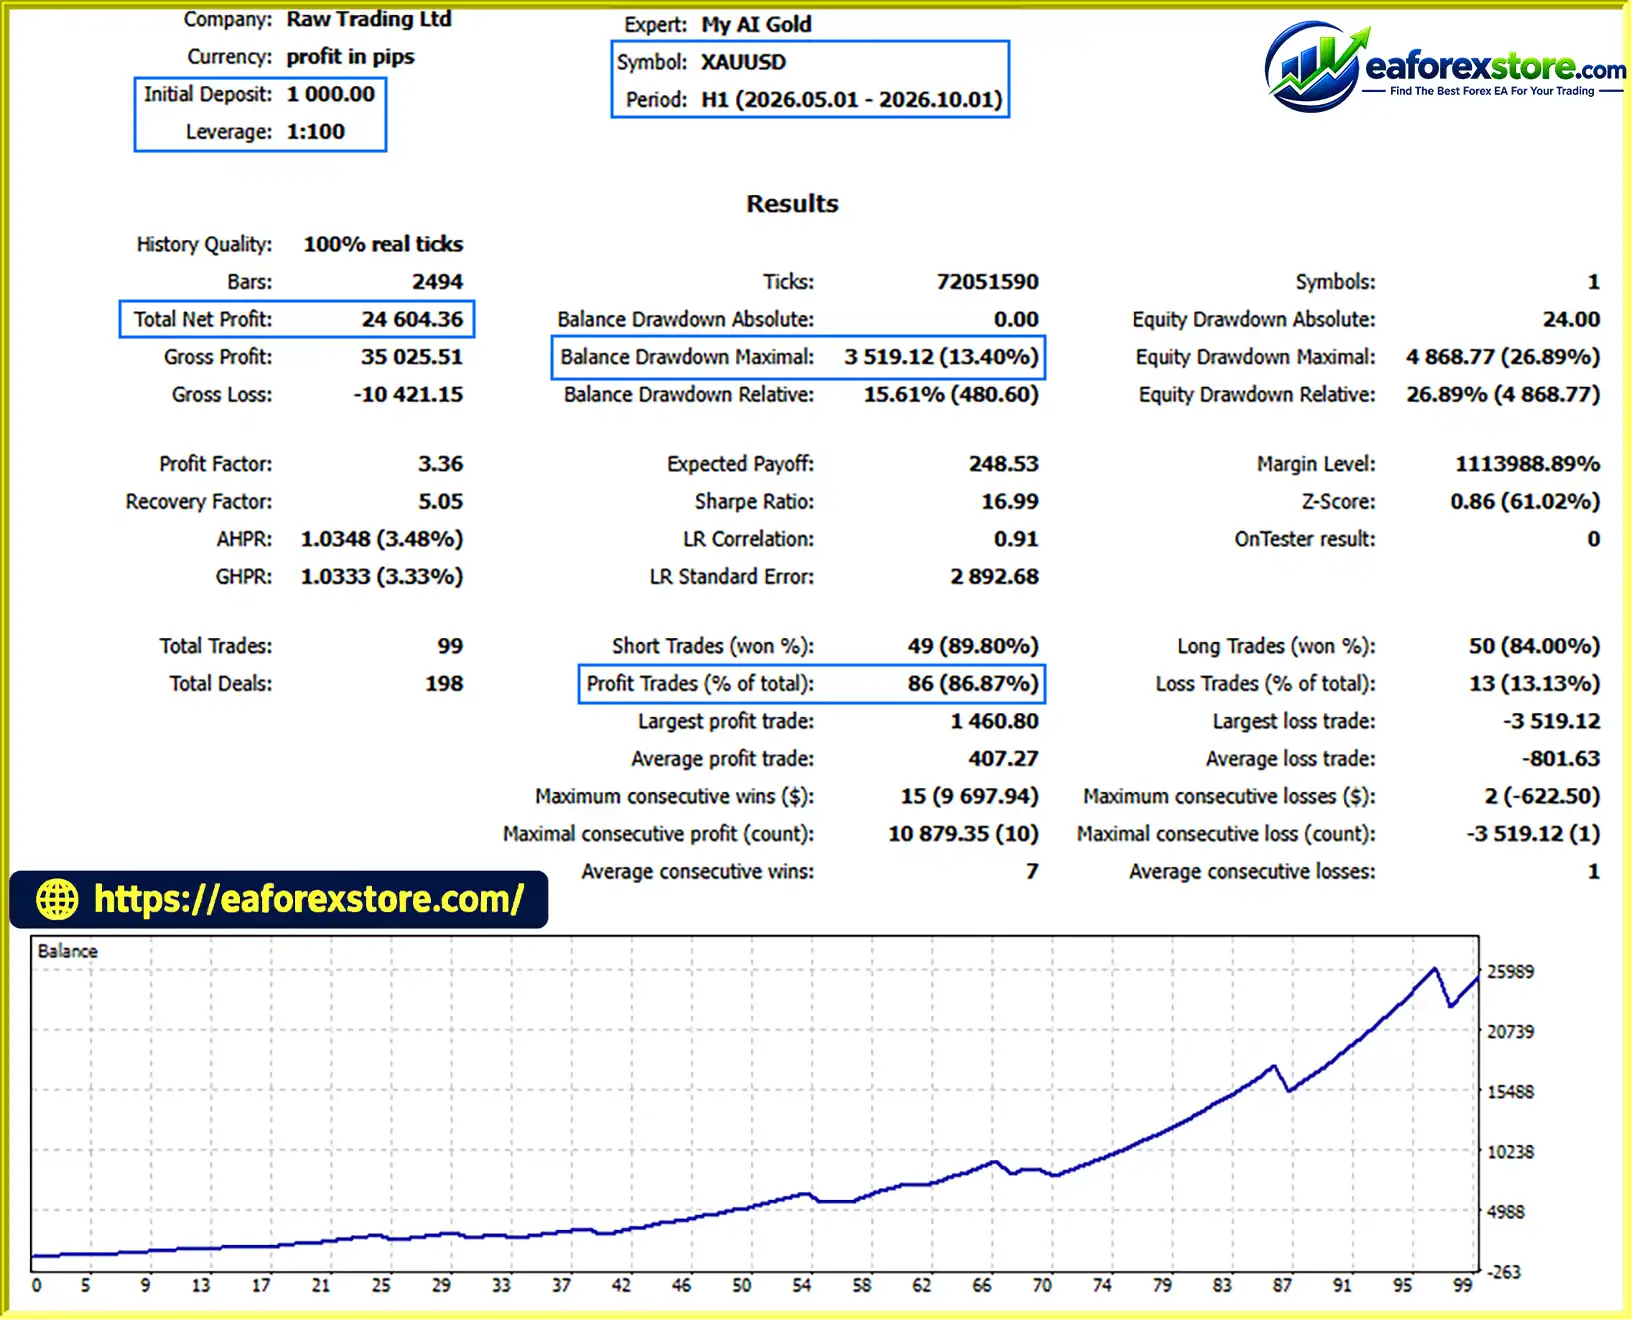
Task: Click the Gross Loss value -10 421.15
Action: point(408,395)
